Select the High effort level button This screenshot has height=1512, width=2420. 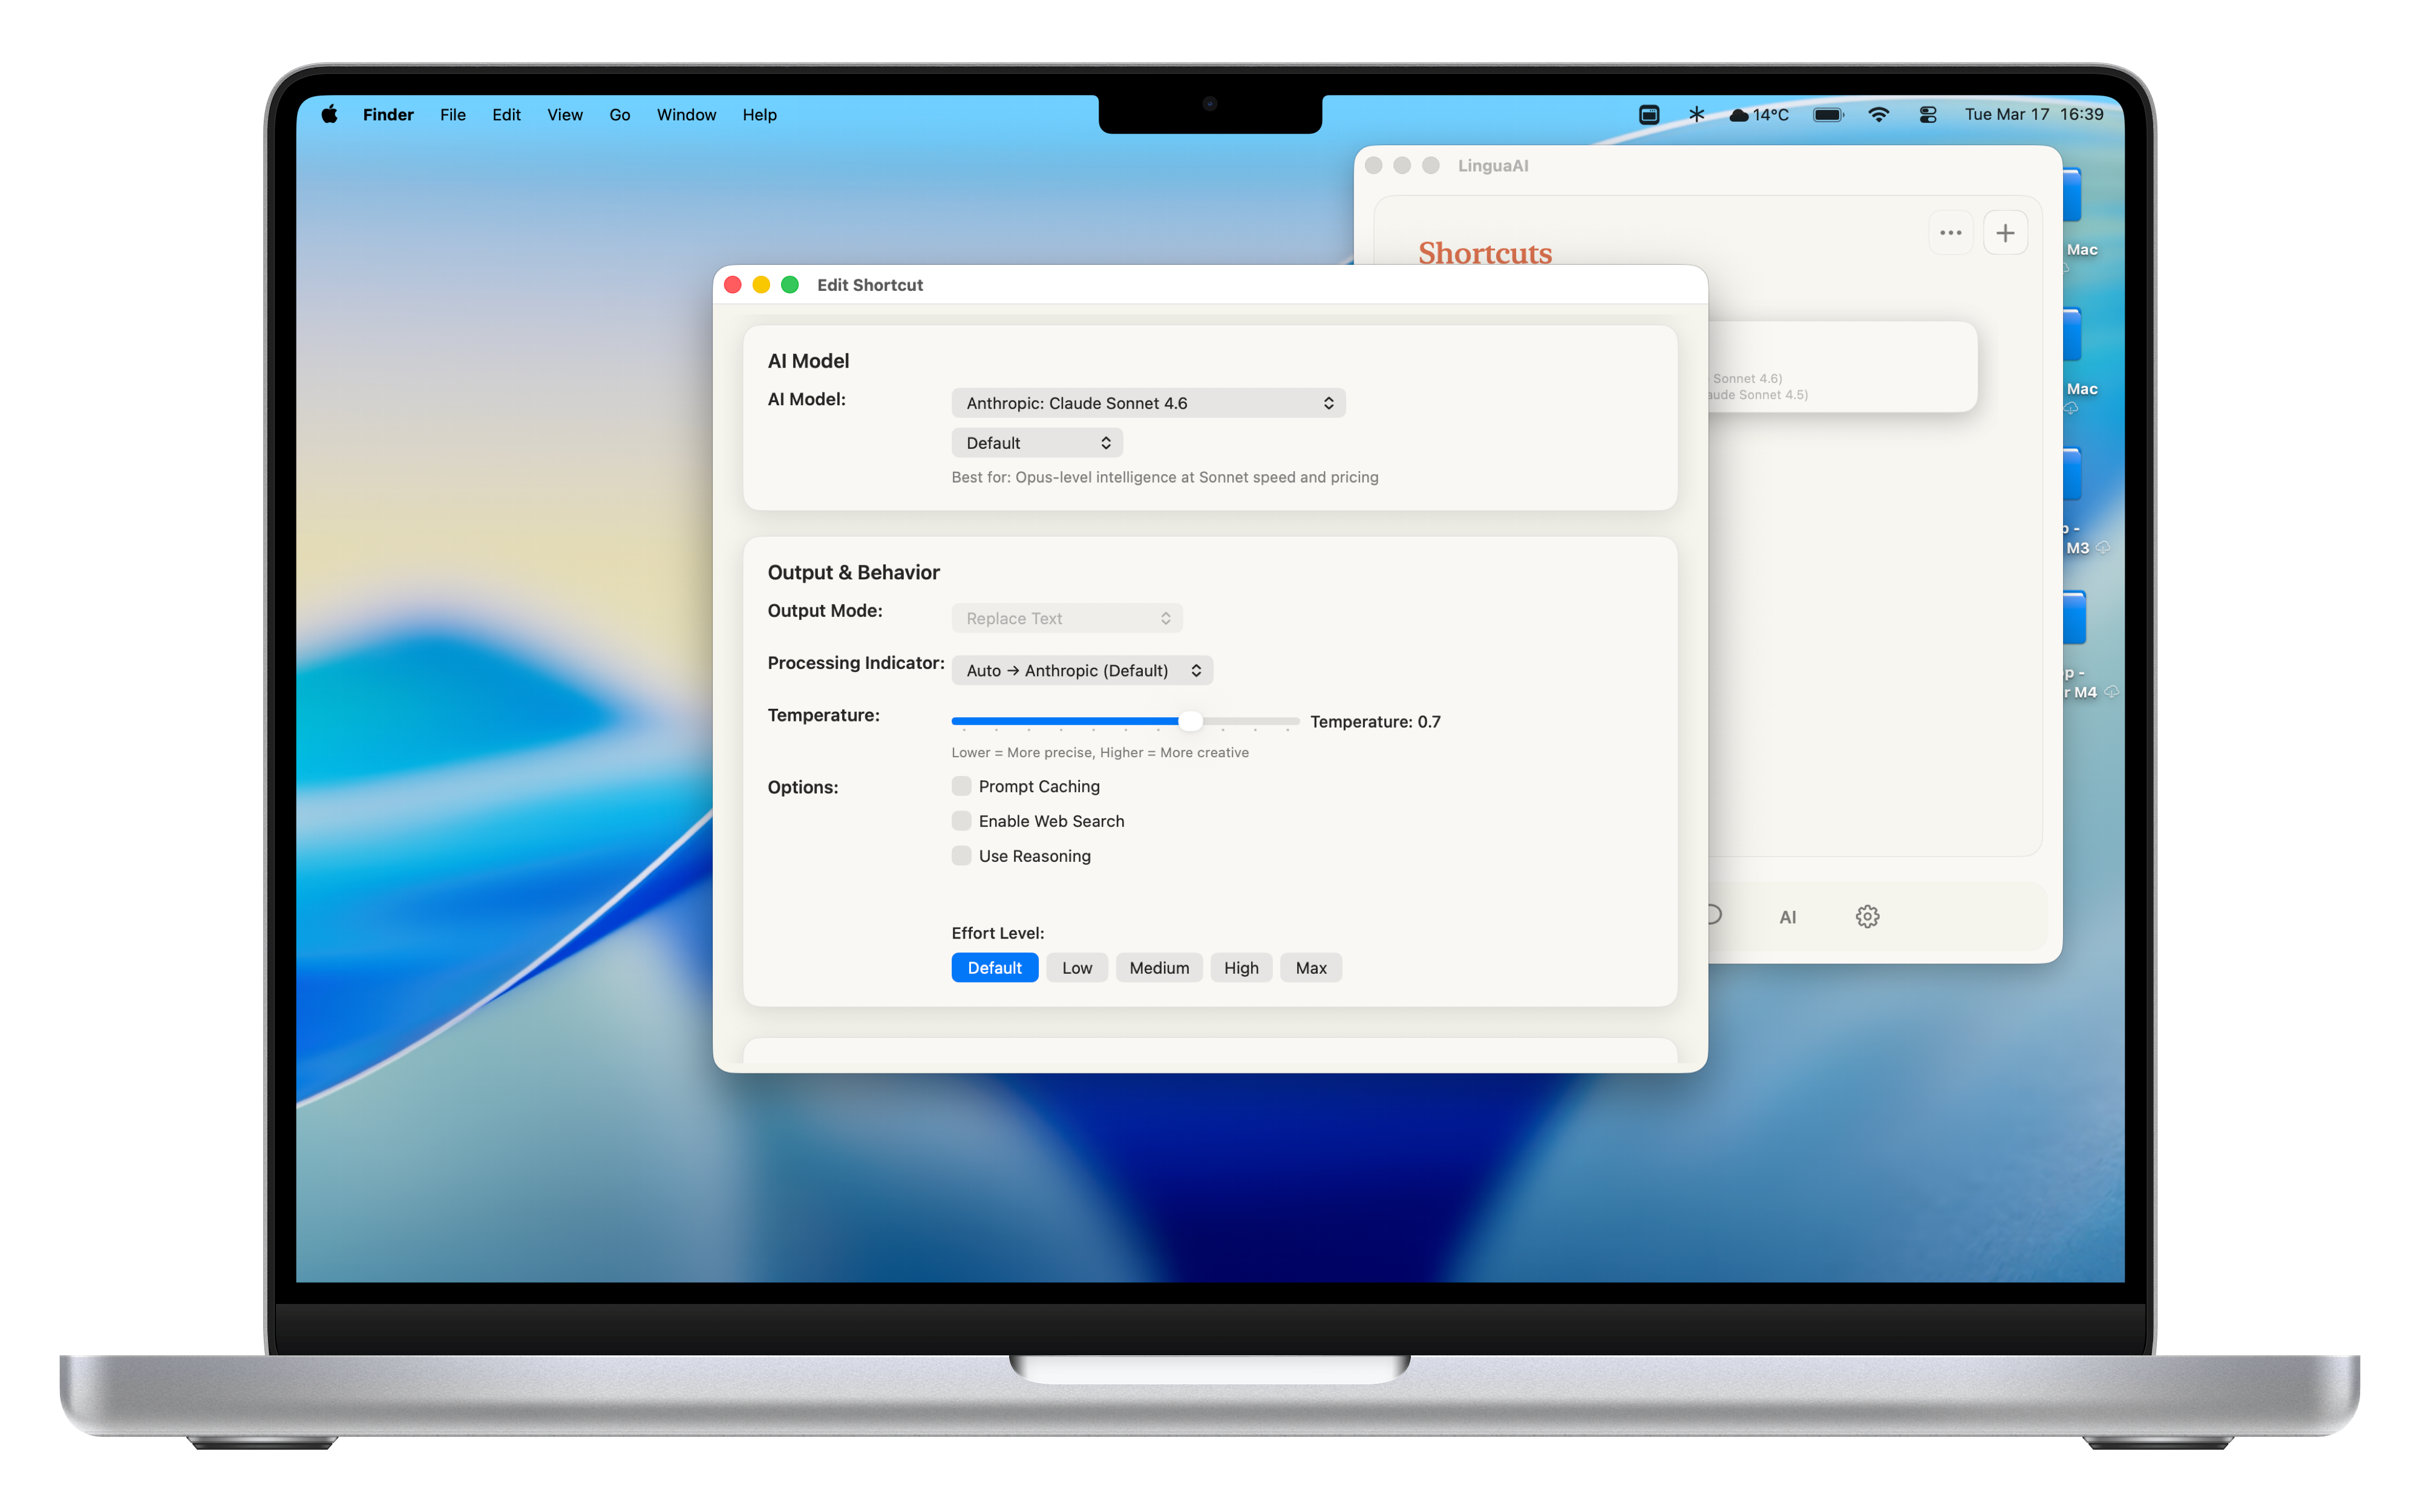point(1241,968)
